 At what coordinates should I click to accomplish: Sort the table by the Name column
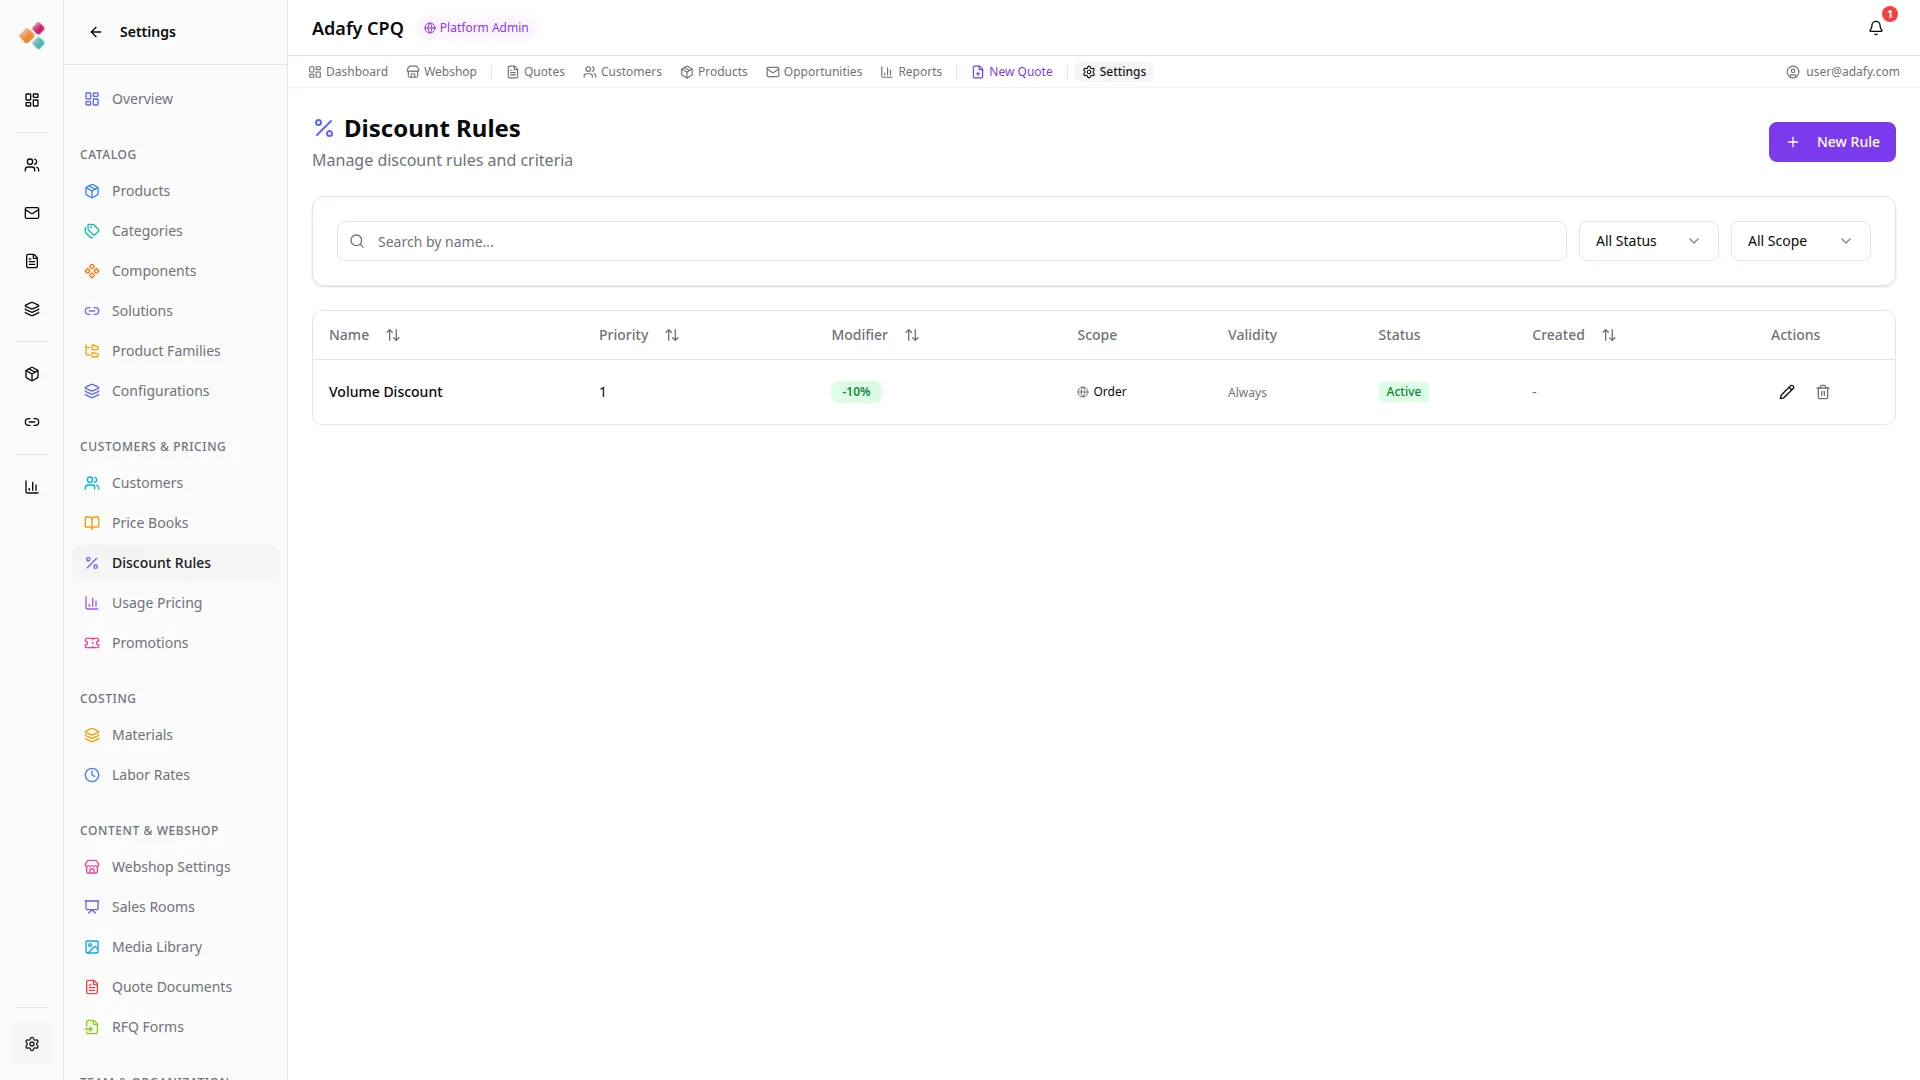[x=393, y=335]
